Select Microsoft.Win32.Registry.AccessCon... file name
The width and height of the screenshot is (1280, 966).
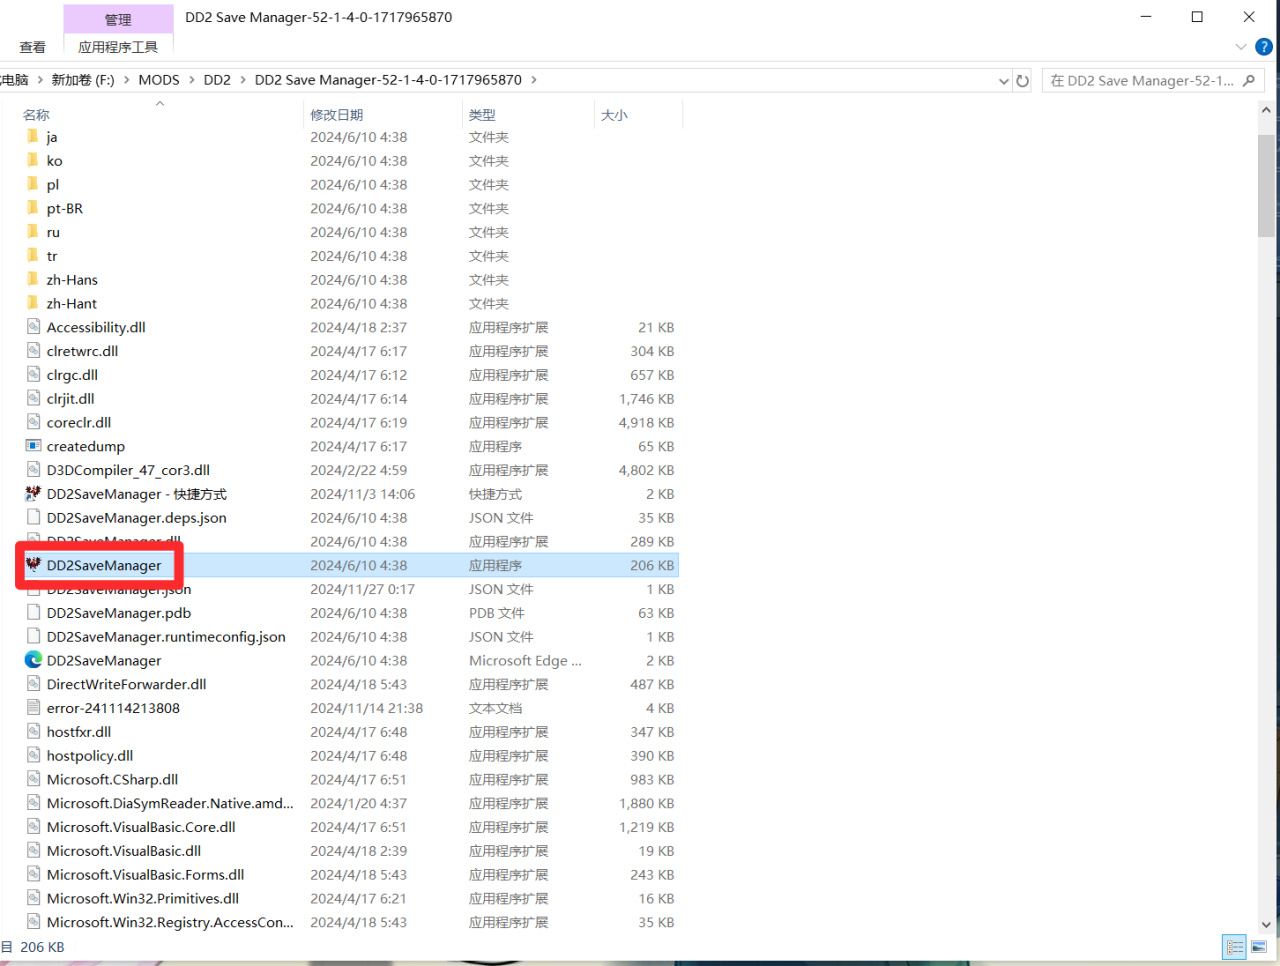[170, 922]
